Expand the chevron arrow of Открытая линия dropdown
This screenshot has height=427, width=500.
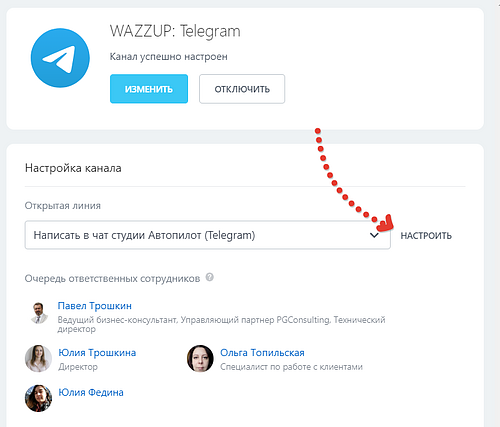click(x=374, y=235)
